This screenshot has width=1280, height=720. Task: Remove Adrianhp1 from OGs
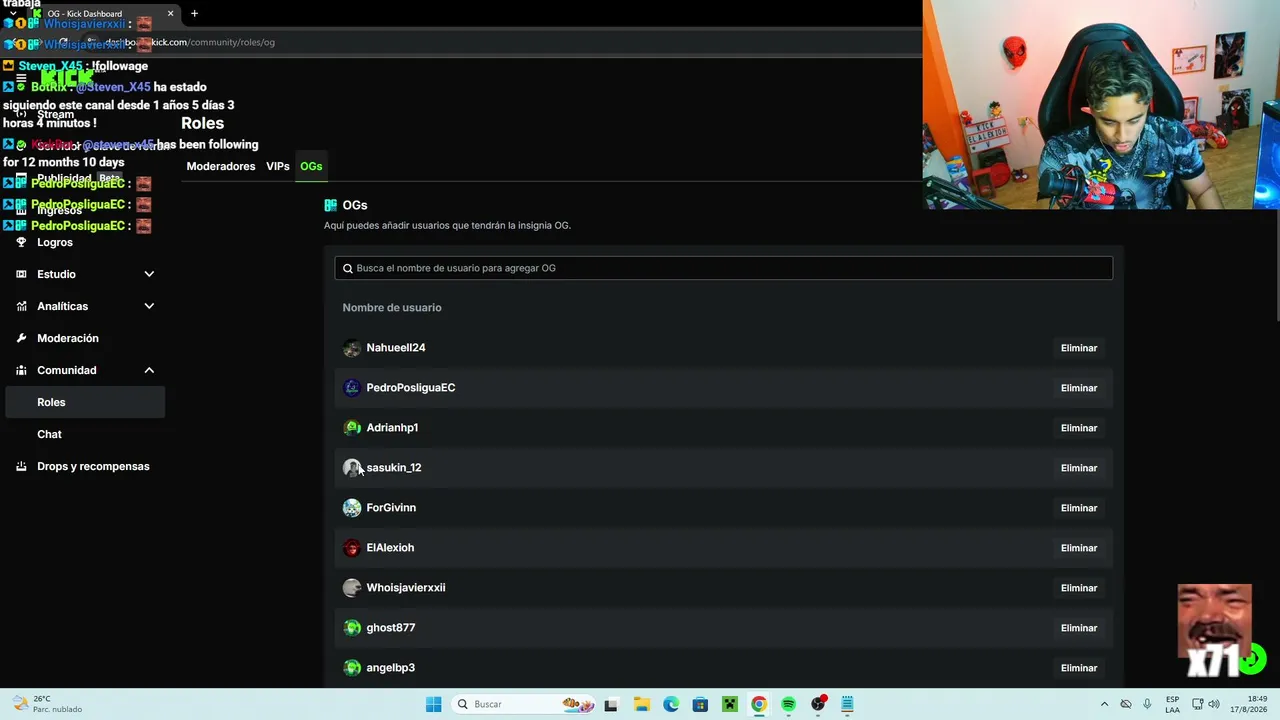[x=1079, y=428]
